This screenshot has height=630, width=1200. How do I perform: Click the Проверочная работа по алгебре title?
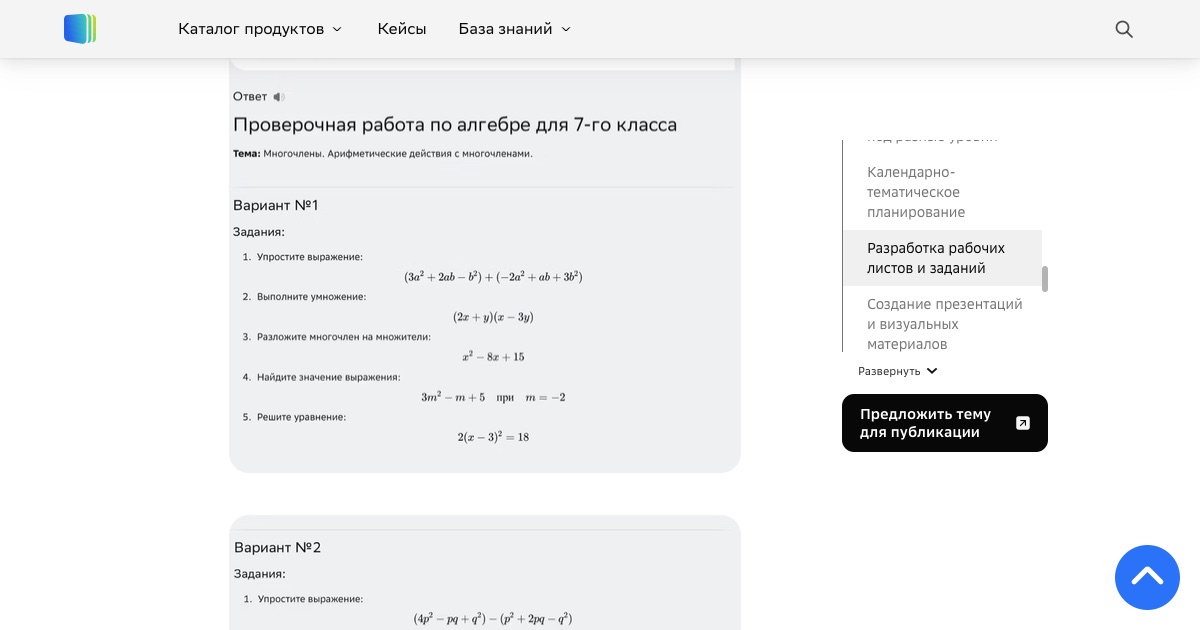pyautogui.click(x=455, y=125)
